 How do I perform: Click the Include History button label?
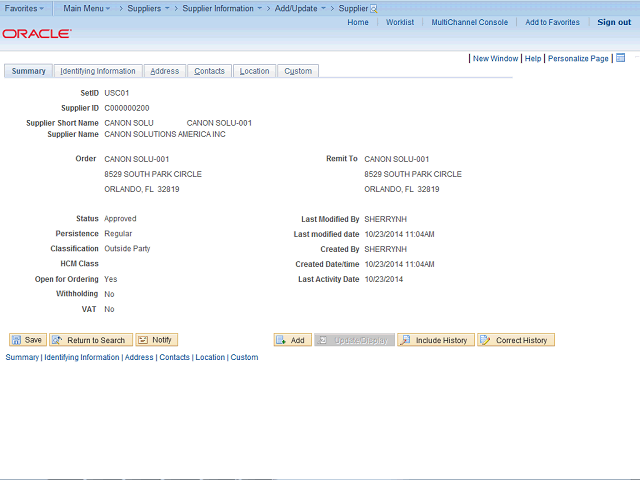[441, 340]
